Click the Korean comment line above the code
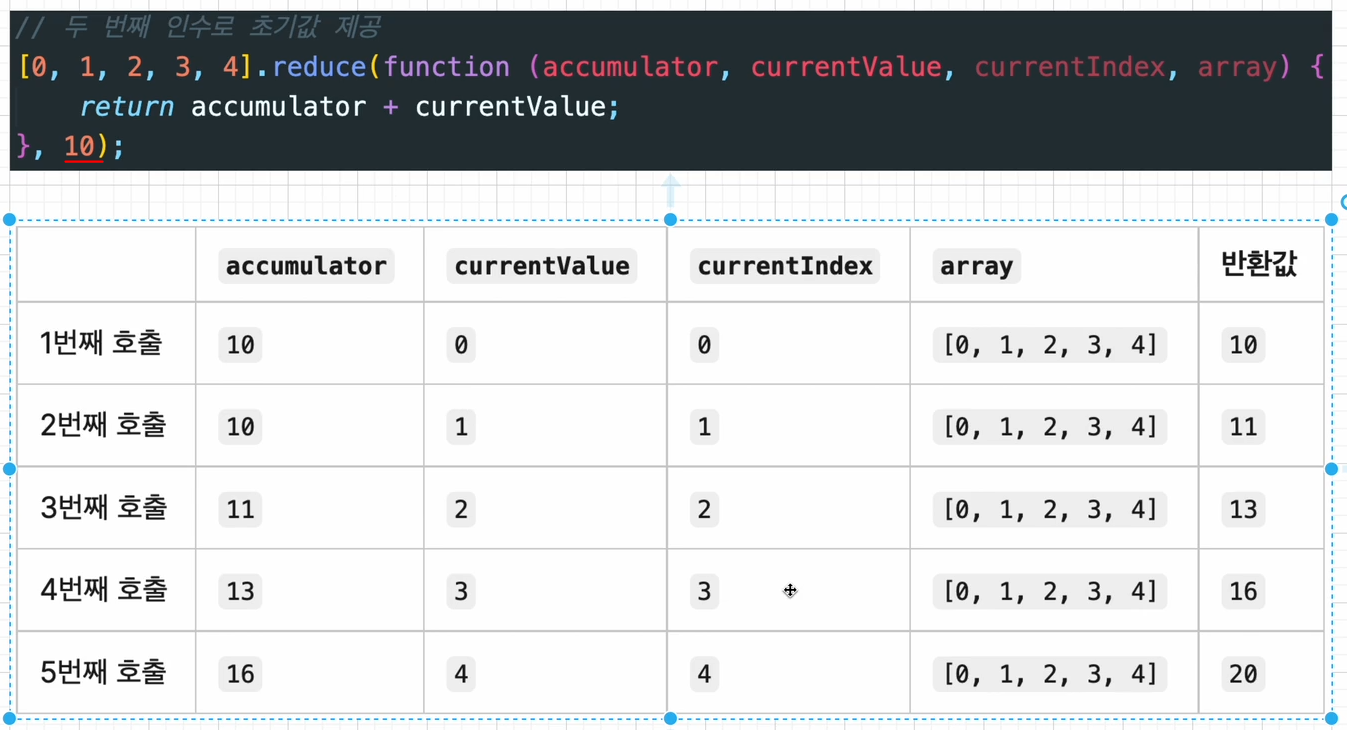Viewport: 1347px width, 730px height. (200, 27)
